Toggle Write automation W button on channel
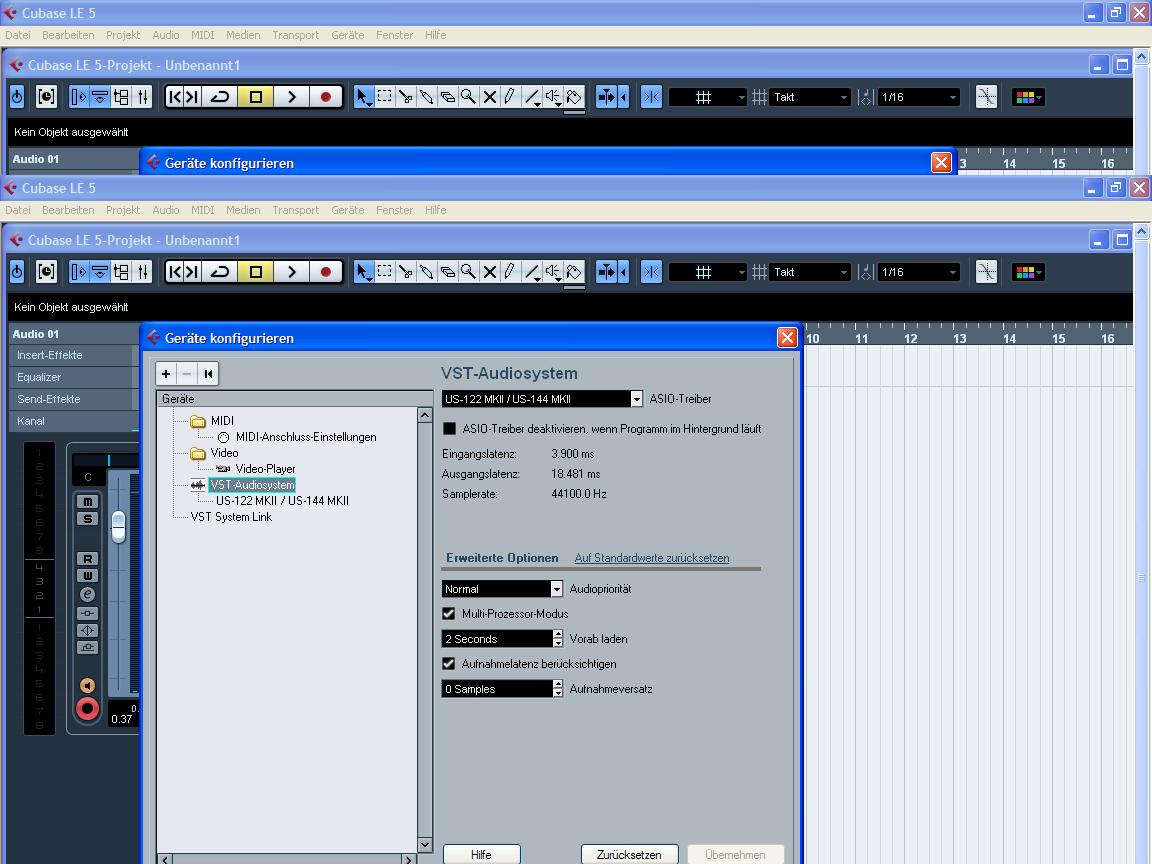The height and width of the screenshot is (864, 1152). 87,576
